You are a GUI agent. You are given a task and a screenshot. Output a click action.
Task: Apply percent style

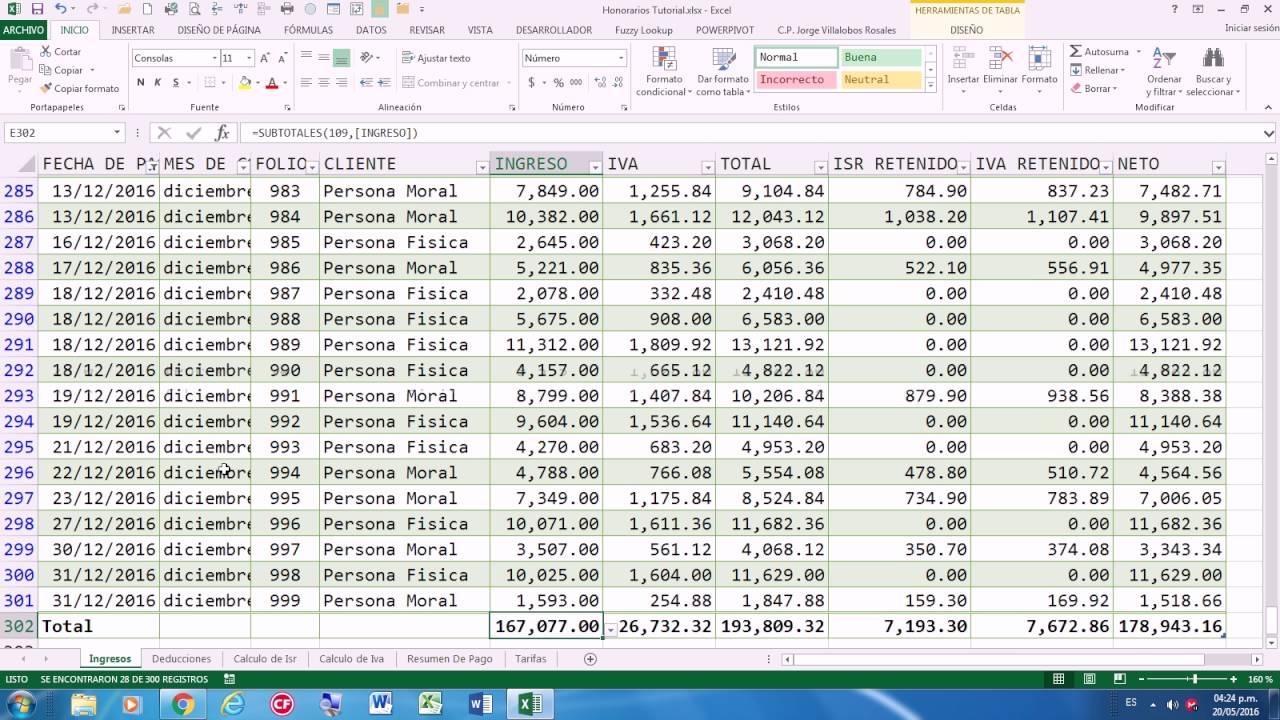coord(558,83)
